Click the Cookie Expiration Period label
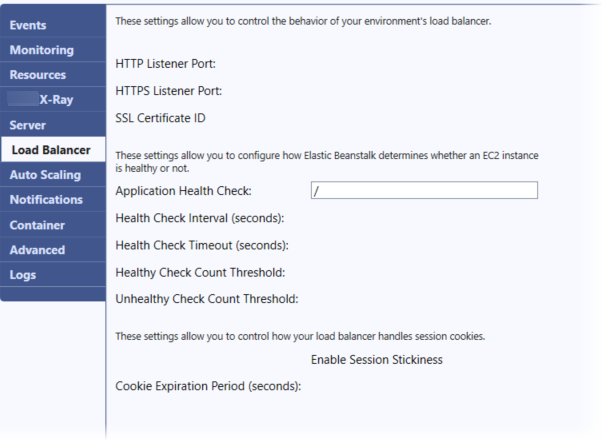This screenshot has height=441, width=603. (208, 385)
